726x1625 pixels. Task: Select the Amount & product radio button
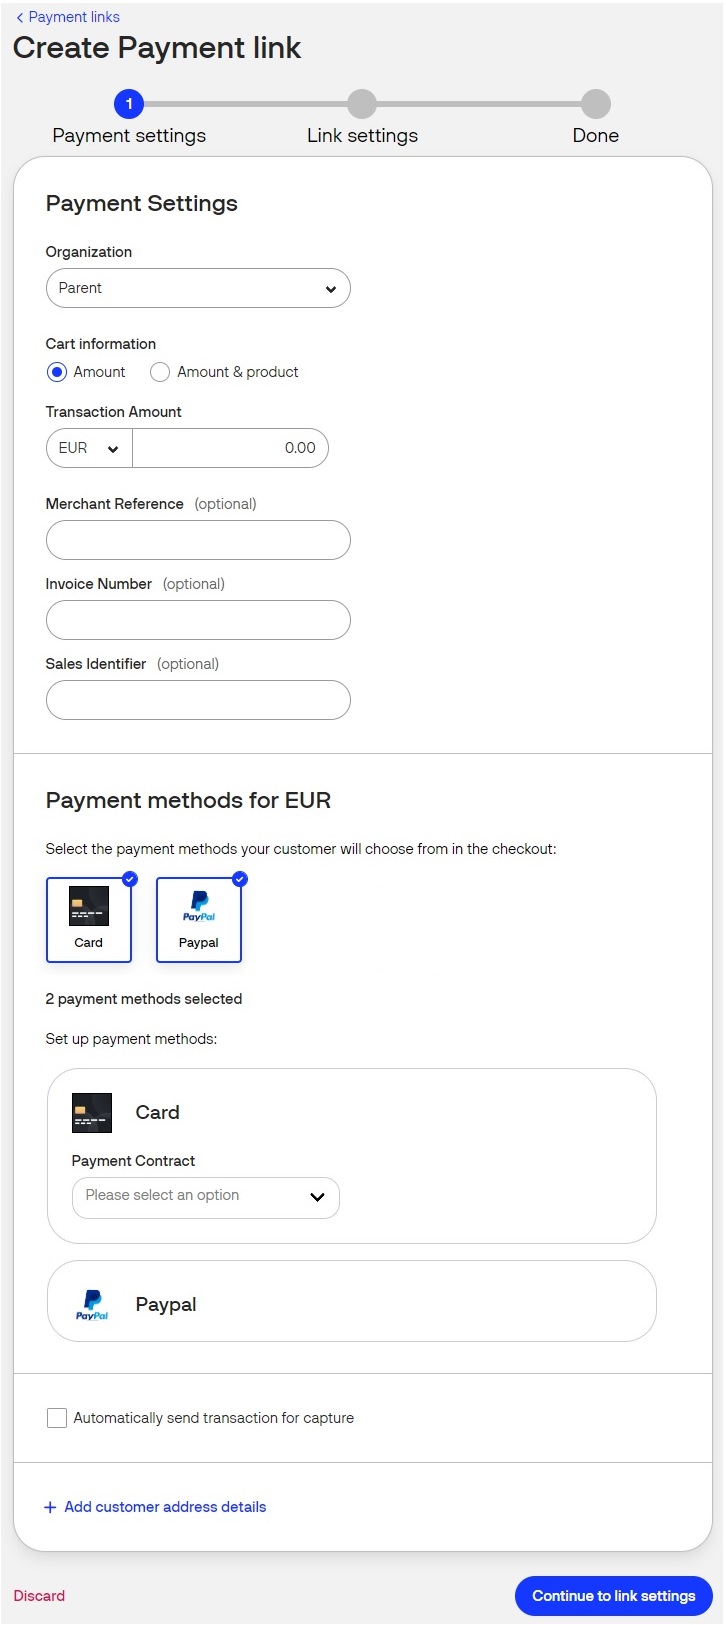pos(159,371)
